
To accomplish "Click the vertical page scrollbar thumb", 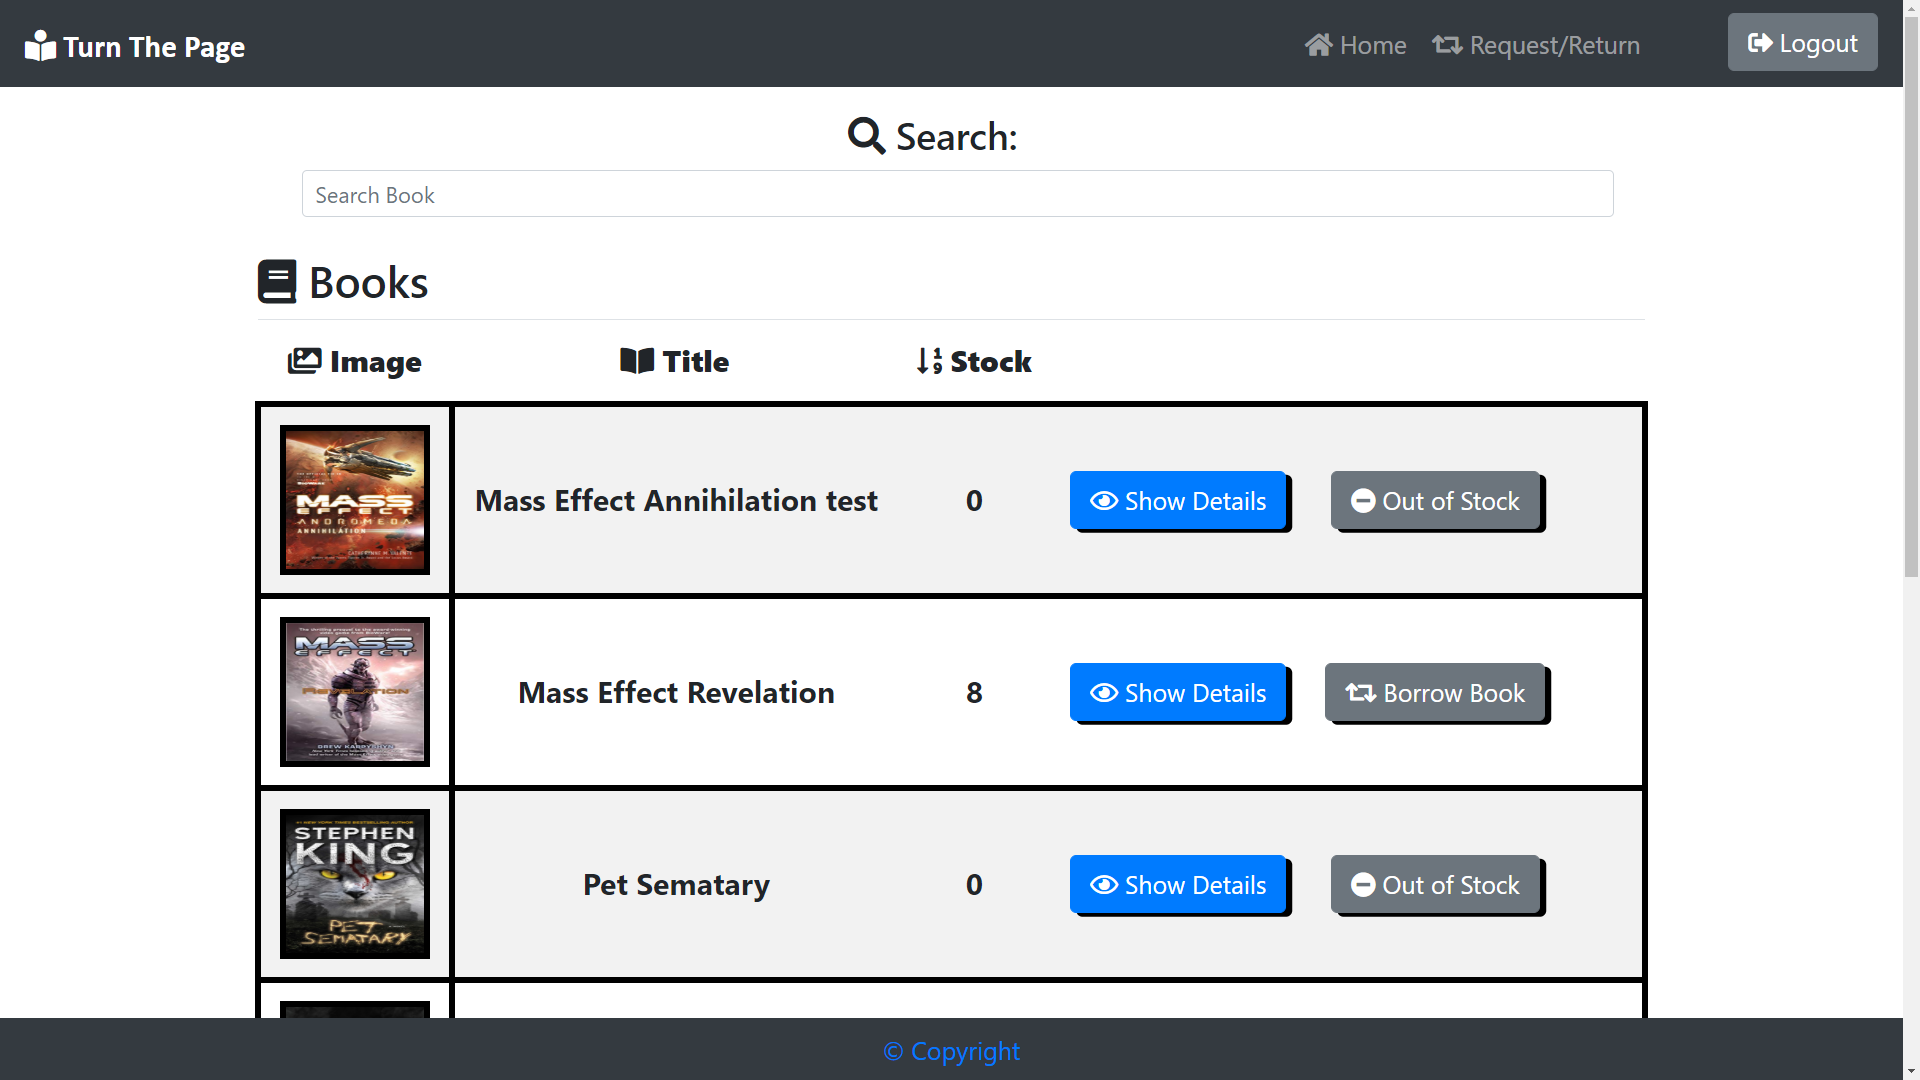I will [x=1911, y=300].
